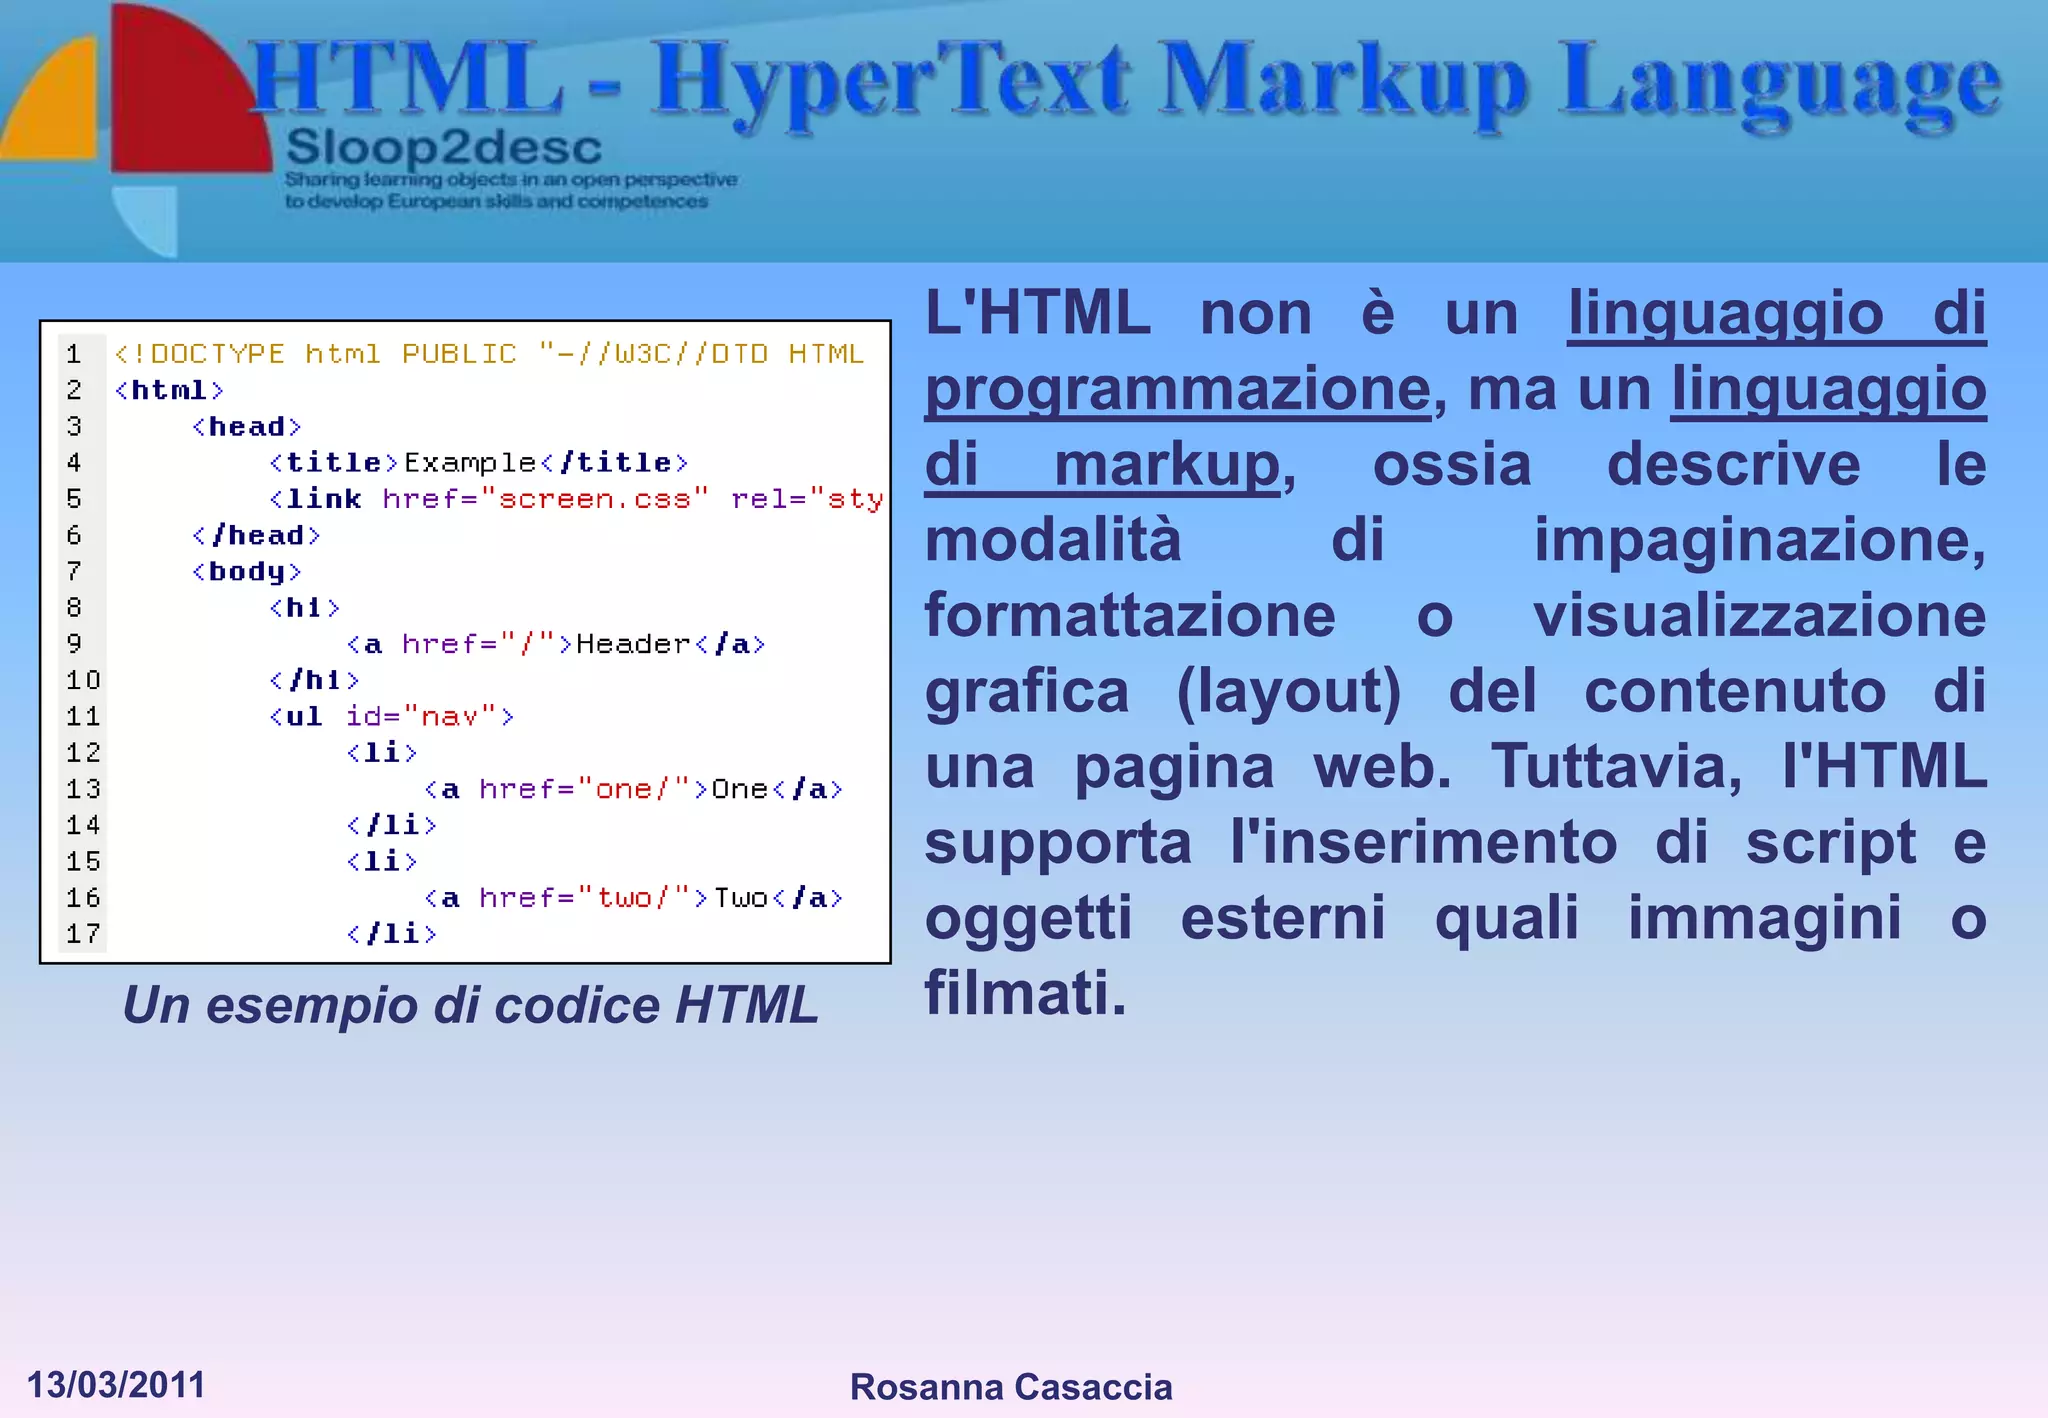2048x1418 pixels.
Task: Click the HTML code example image
Action: [465, 642]
